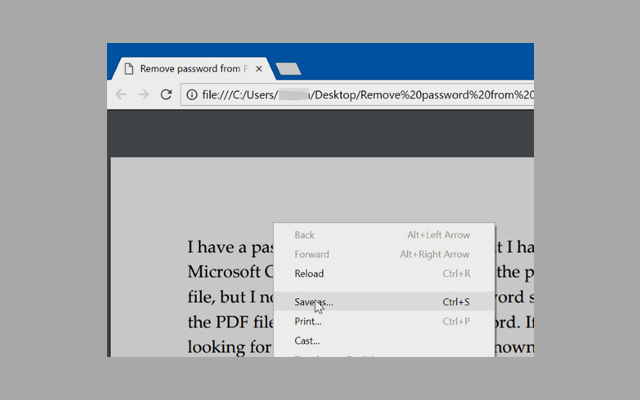This screenshot has height=400, width=640.
Task: Choose Cast... in the context menu
Action: point(306,341)
